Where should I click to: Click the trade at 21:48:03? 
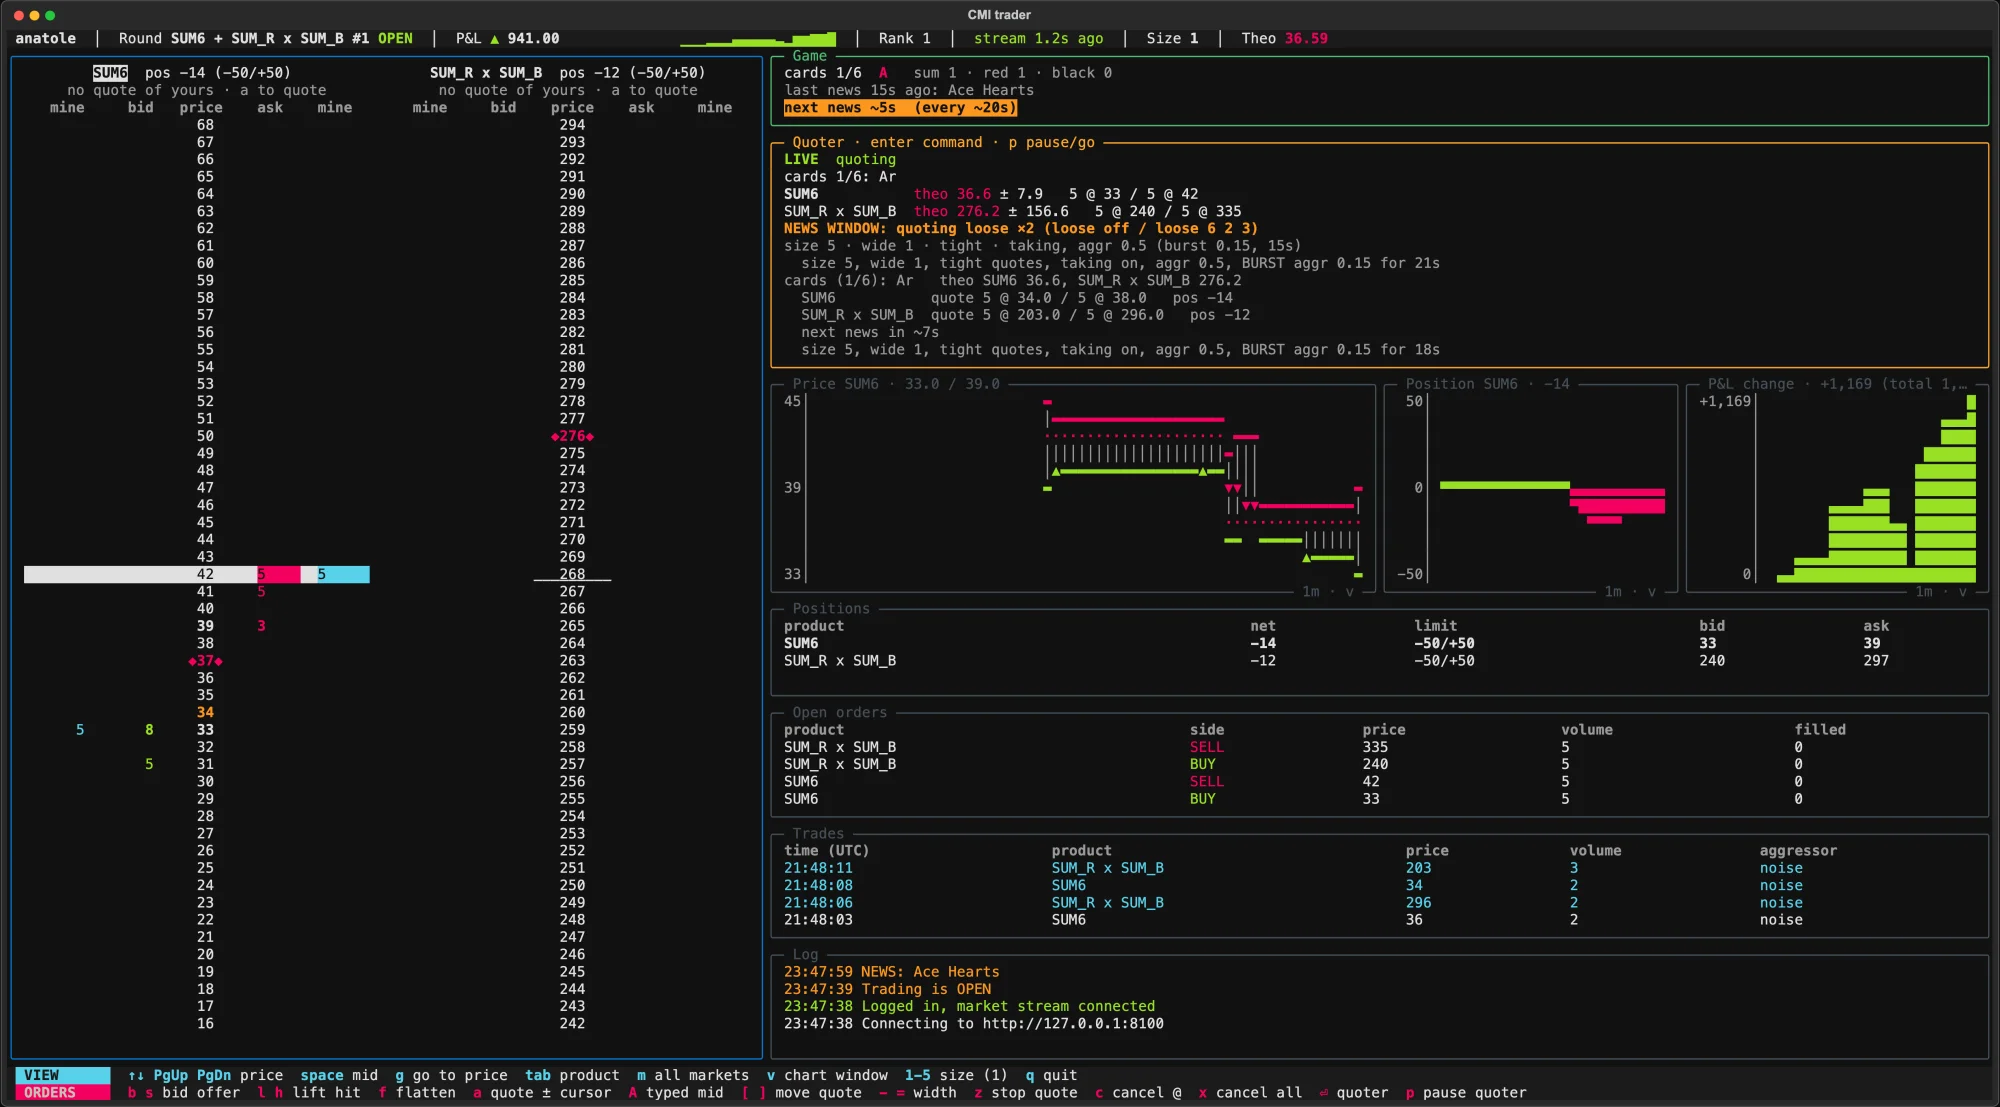click(x=1380, y=920)
